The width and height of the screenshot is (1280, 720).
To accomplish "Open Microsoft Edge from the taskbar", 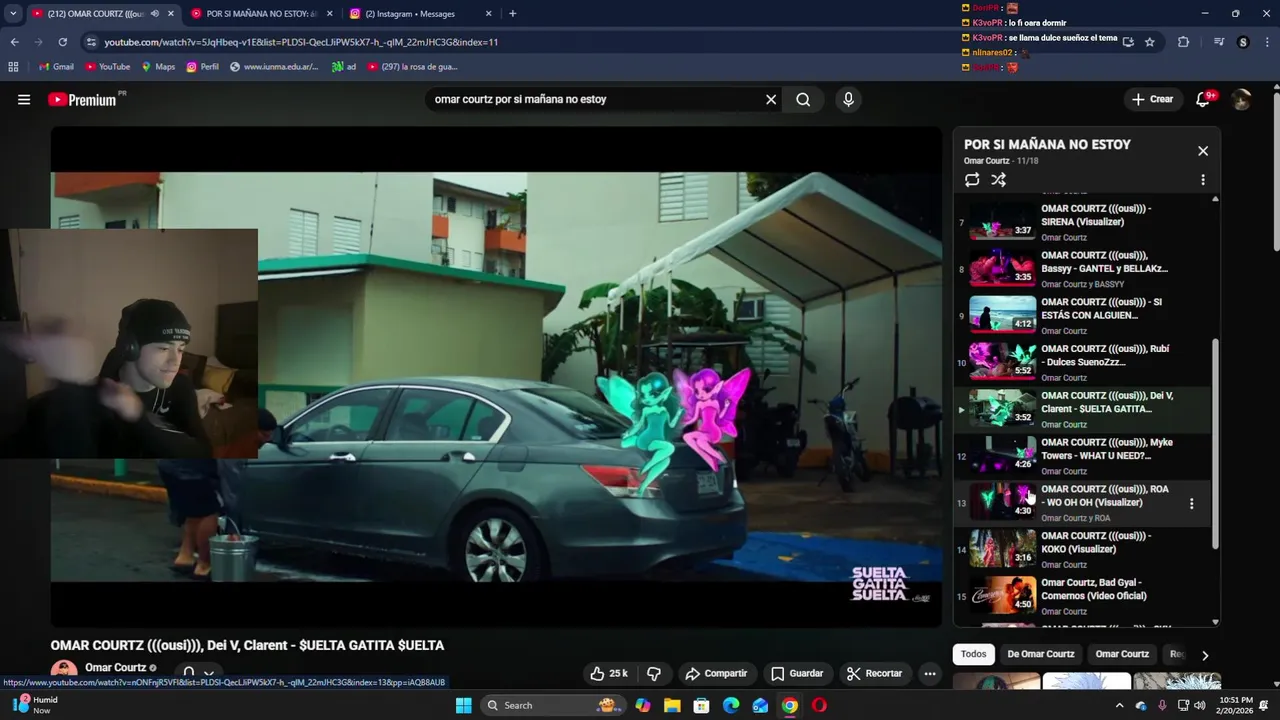I will pos(731,705).
